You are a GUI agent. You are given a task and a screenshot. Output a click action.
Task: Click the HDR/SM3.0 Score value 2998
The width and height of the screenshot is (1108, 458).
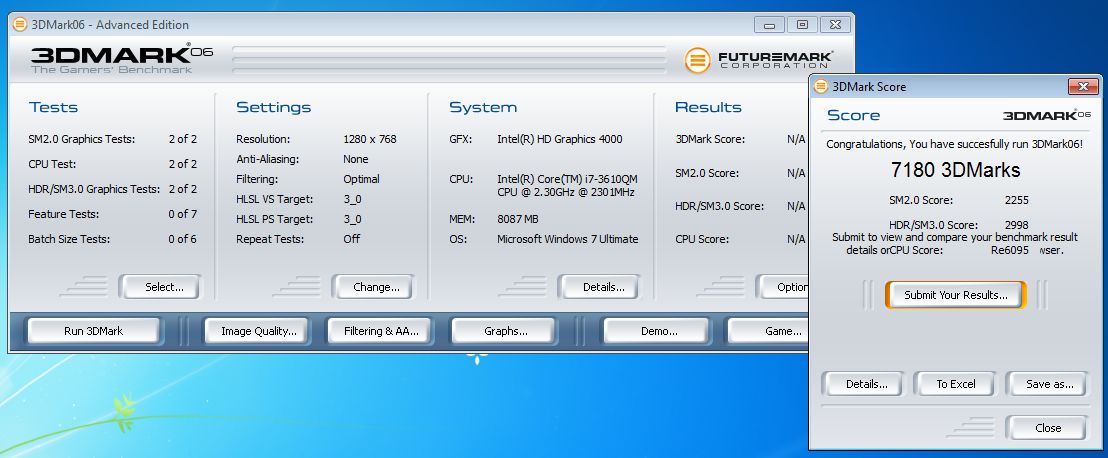coord(1016,225)
